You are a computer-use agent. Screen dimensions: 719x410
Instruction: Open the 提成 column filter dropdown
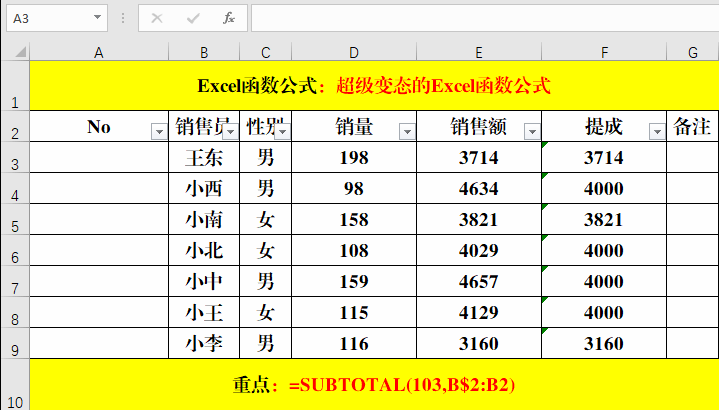click(x=657, y=132)
